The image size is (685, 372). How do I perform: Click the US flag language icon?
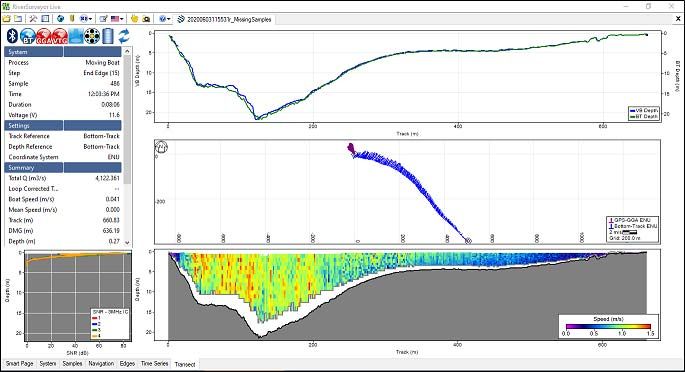point(115,19)
